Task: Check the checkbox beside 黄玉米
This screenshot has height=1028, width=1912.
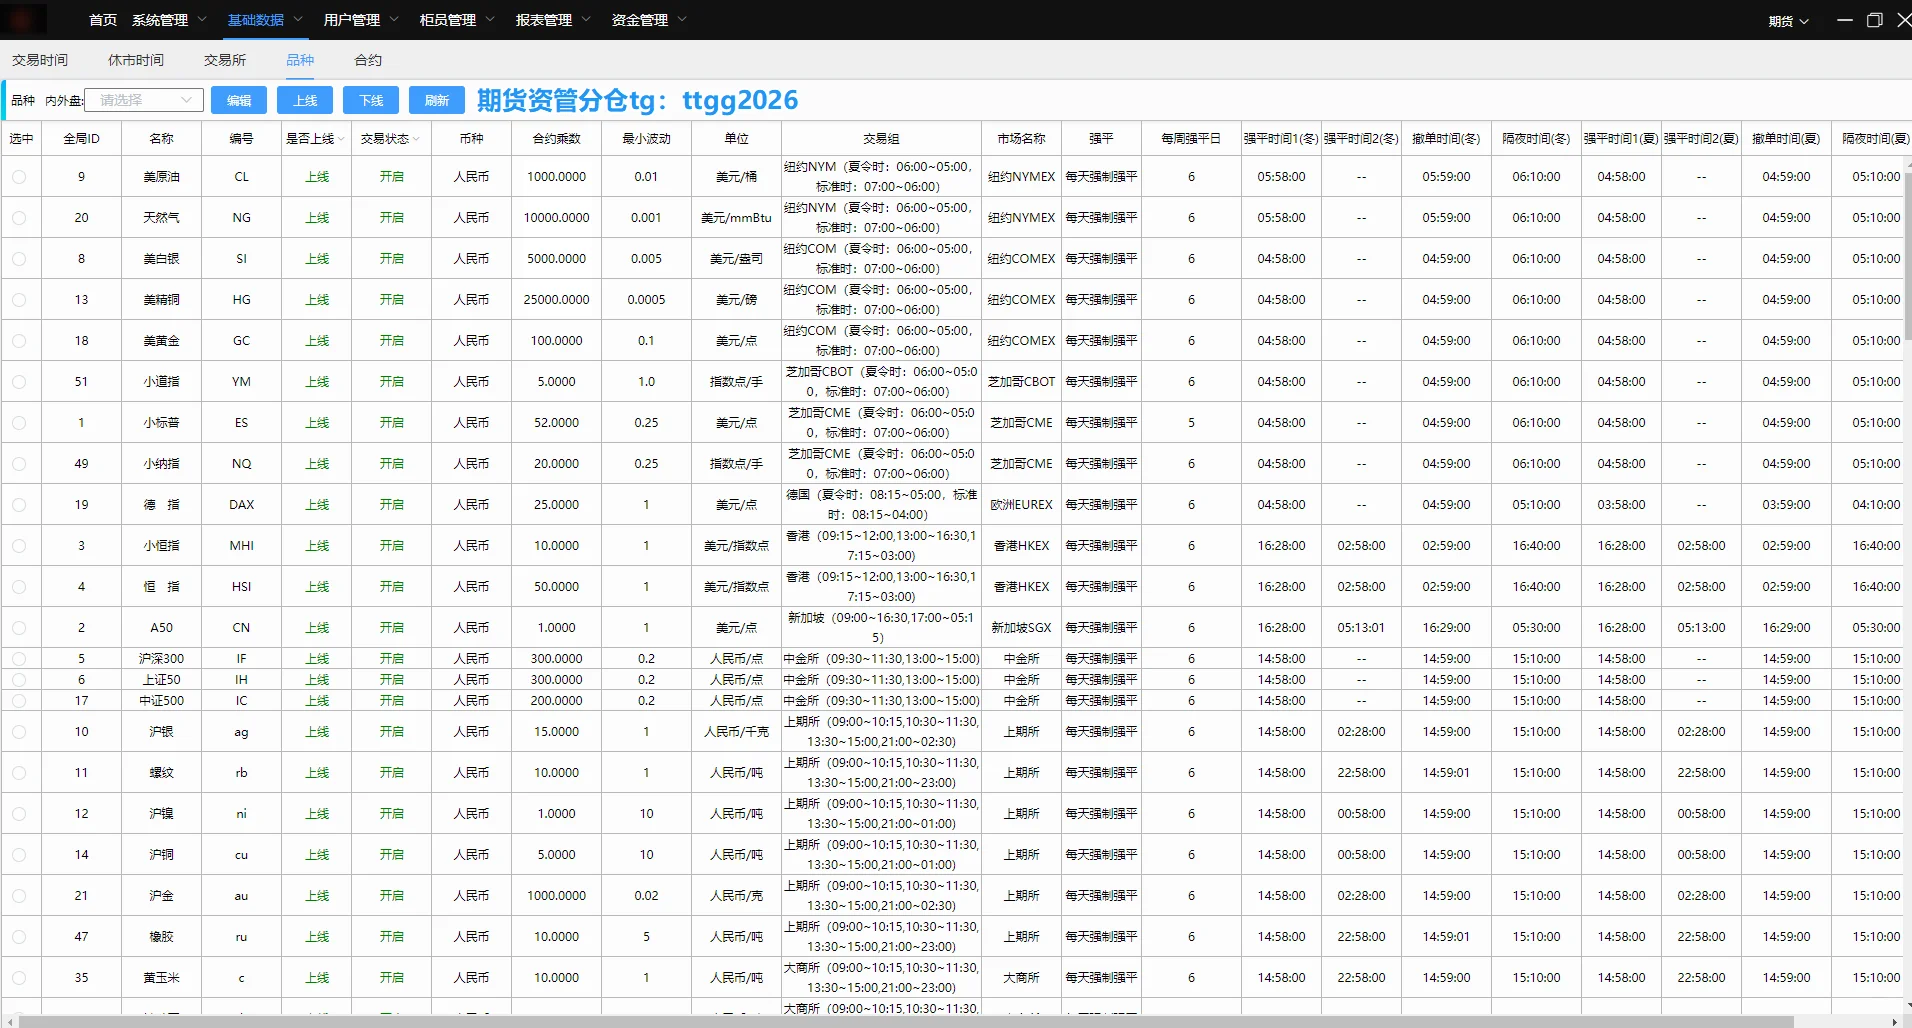Action: point(19,977)
